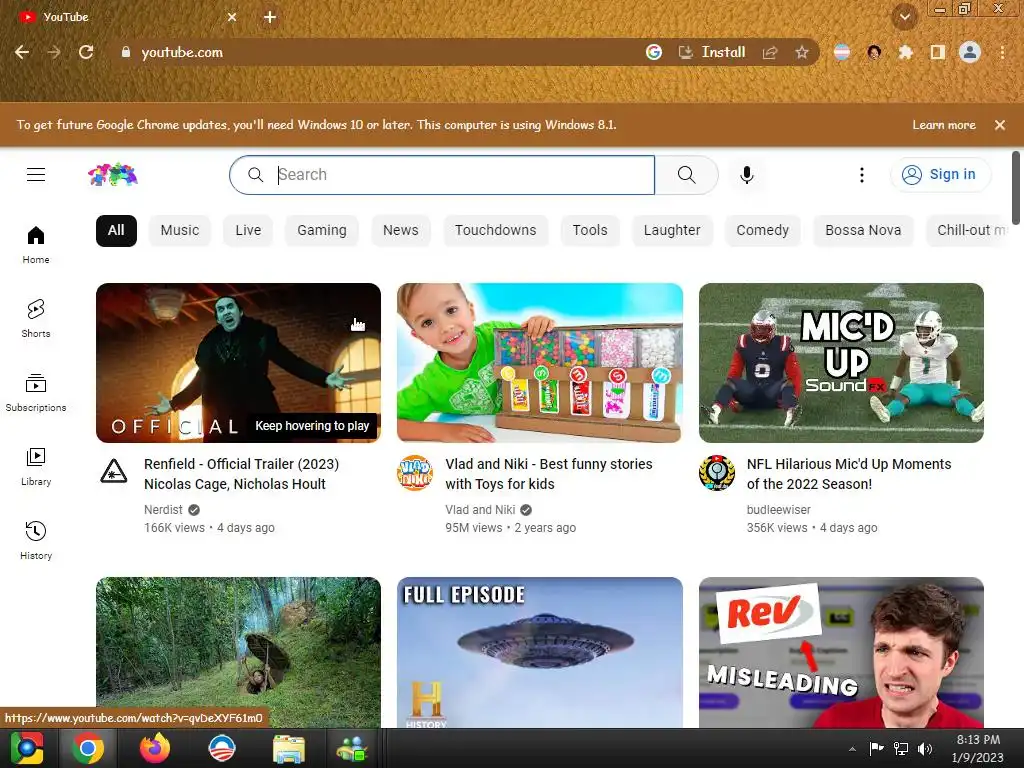Screen dimensions: 1024x768
Task: Show hidden tray icons arrow
Action: [852, 749]
